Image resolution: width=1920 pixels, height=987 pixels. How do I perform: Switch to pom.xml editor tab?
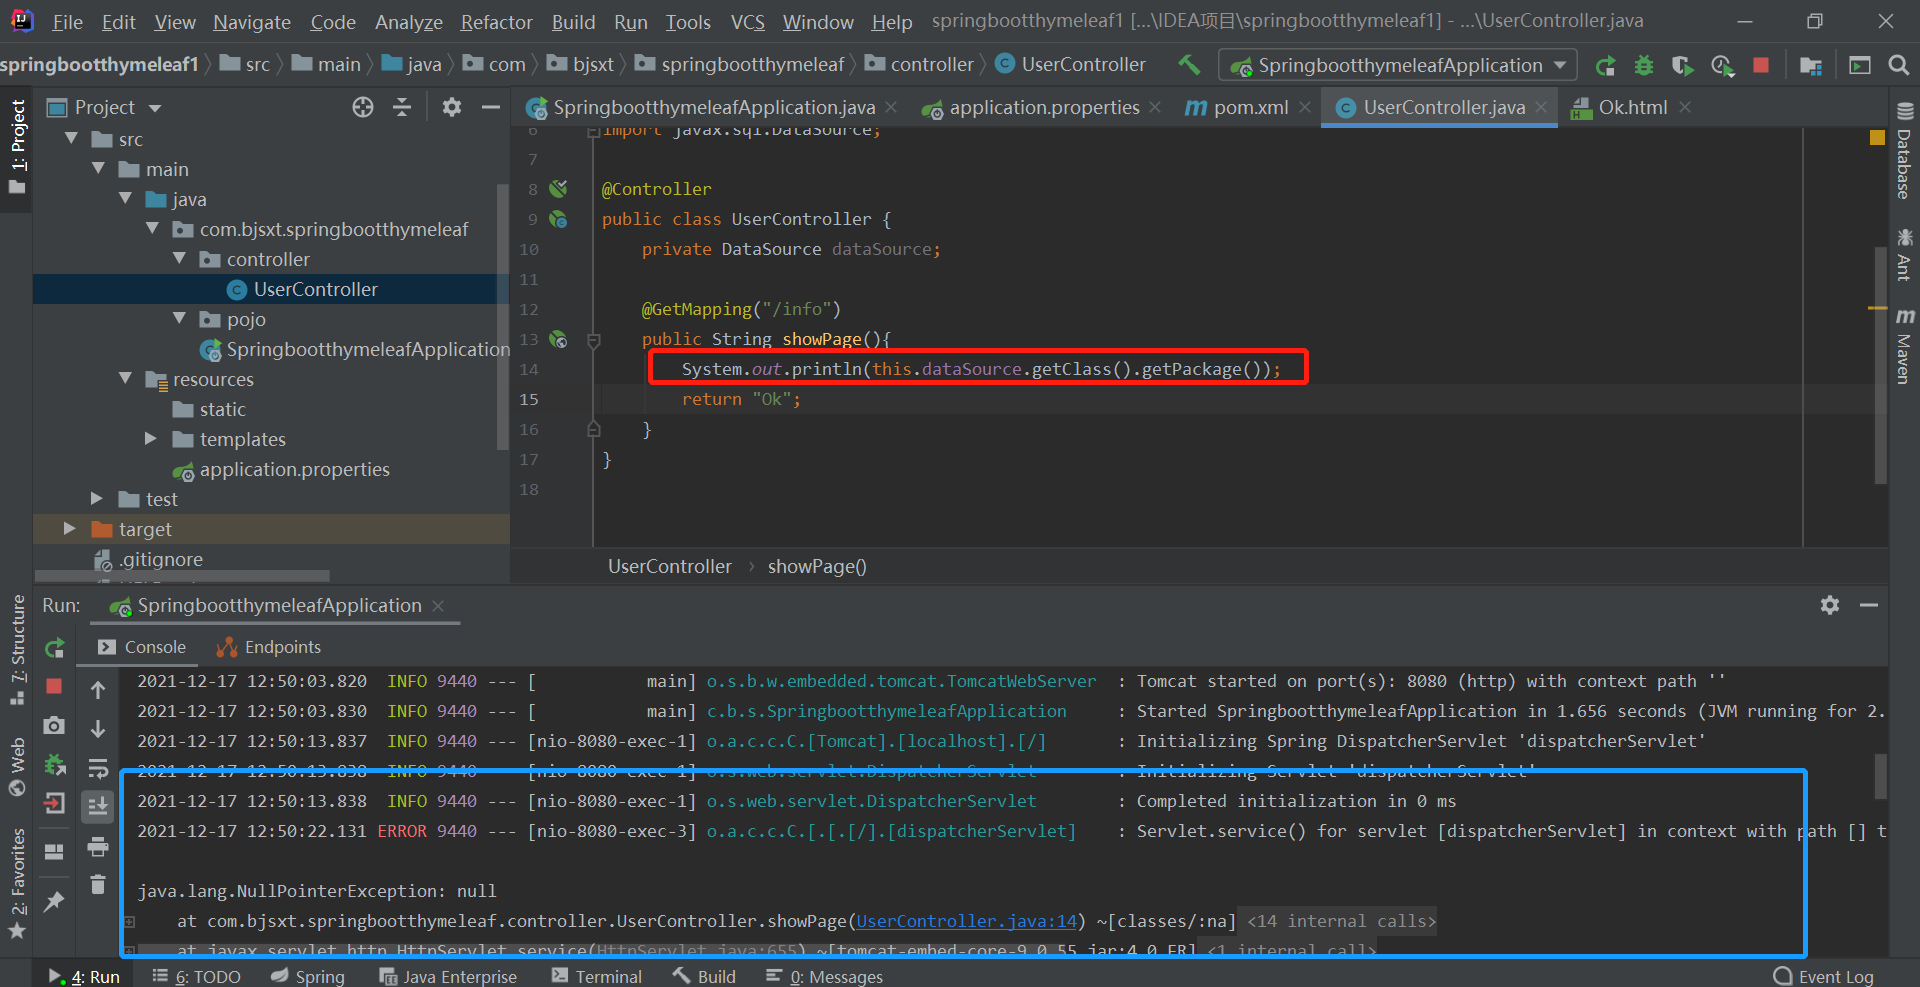click(x=1250, y=107)
